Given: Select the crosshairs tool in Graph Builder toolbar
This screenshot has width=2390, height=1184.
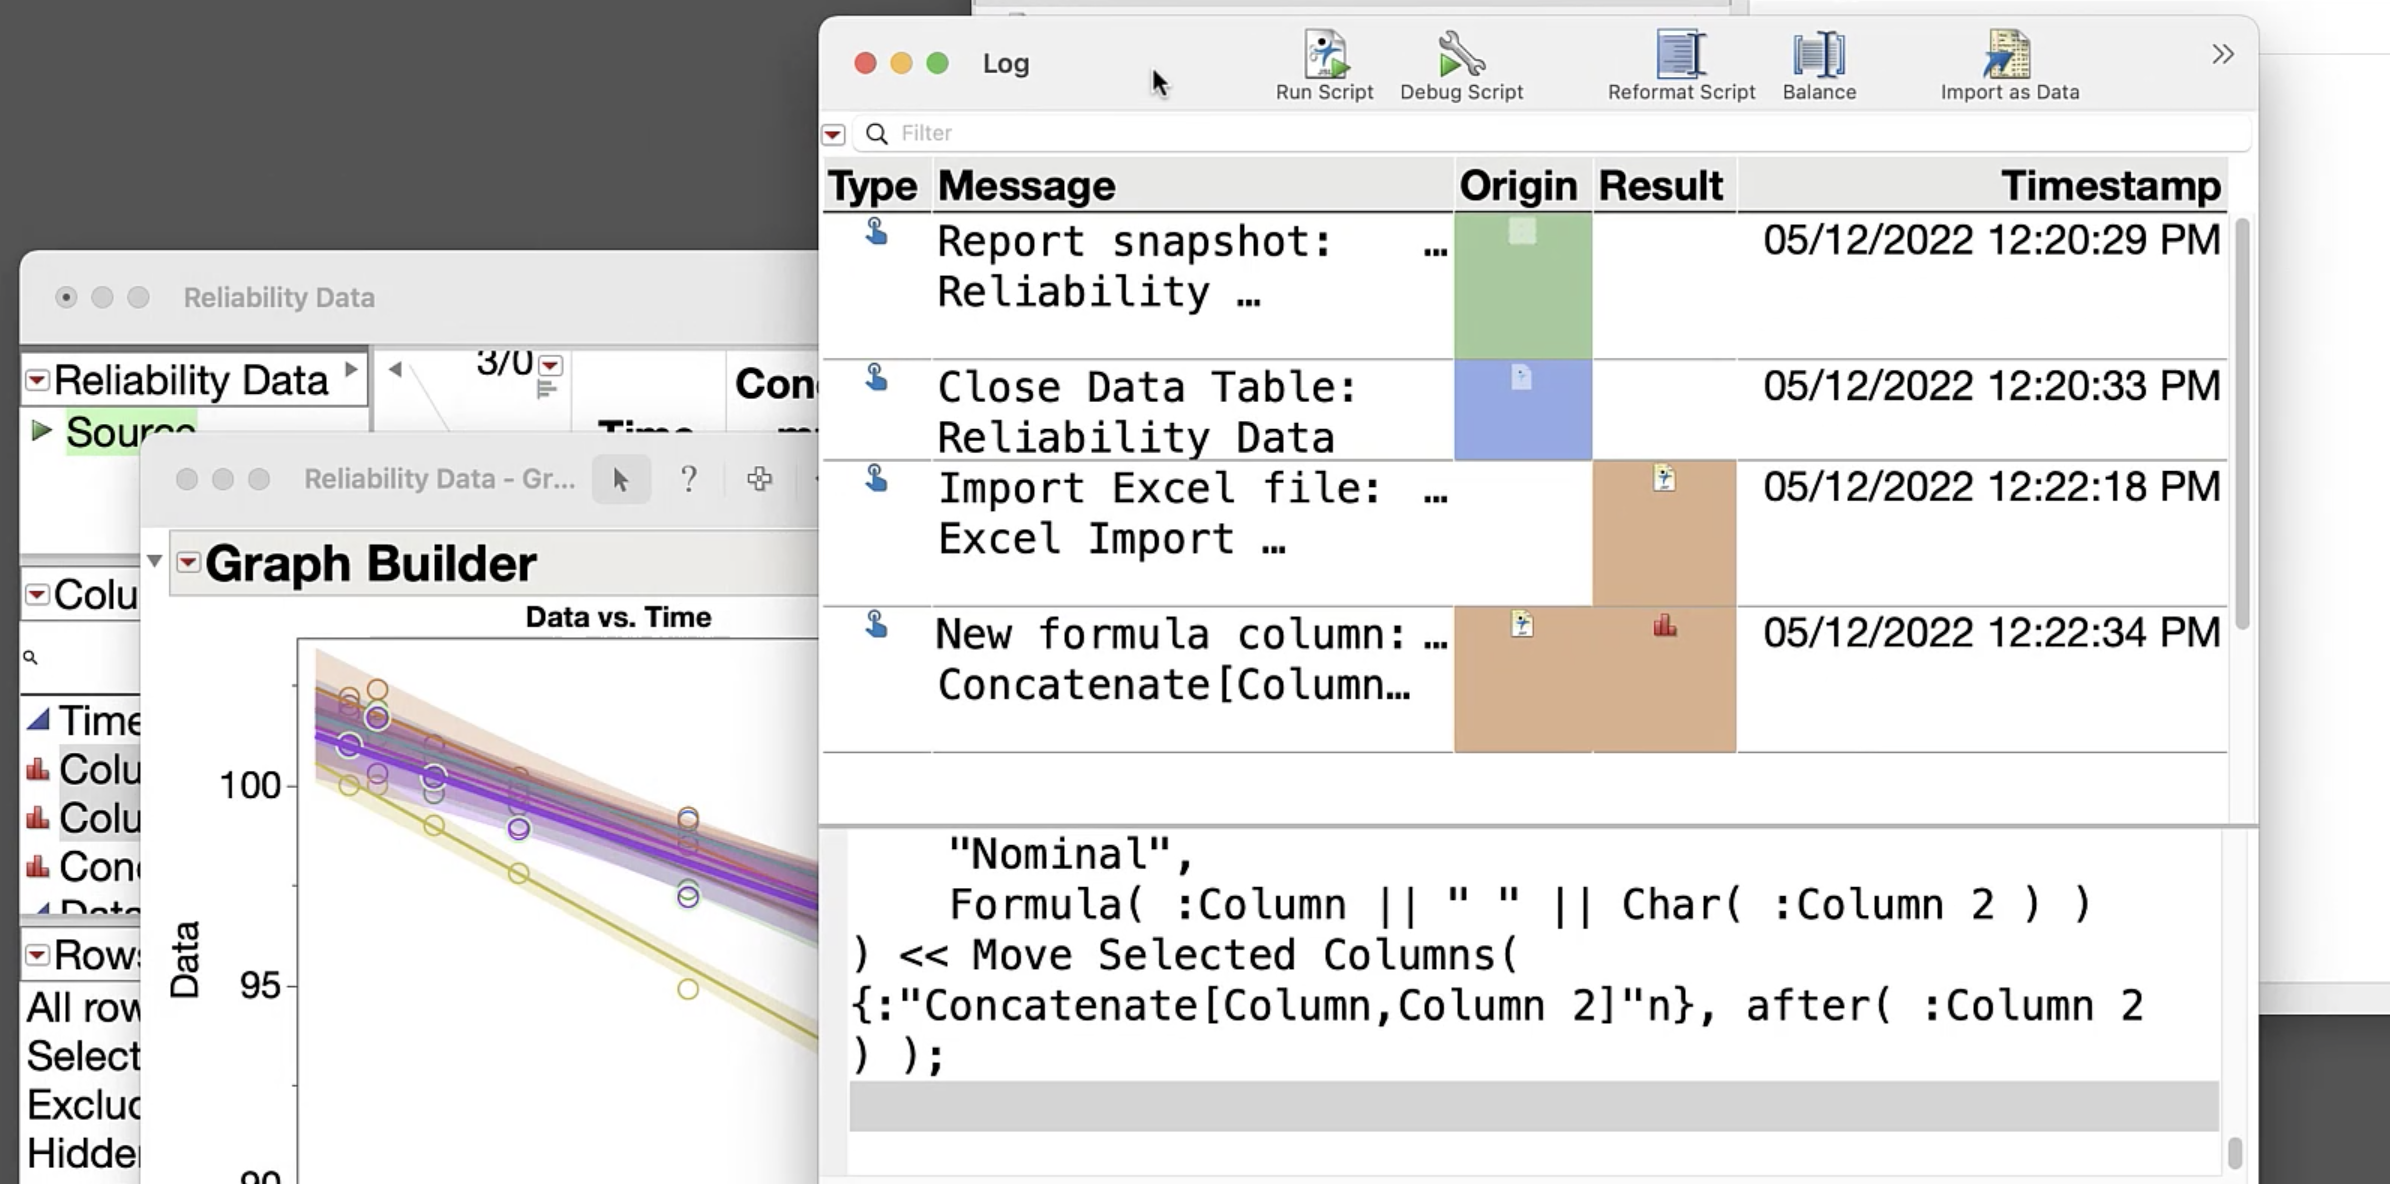Looking at the screenshot, I should point(759,480).
